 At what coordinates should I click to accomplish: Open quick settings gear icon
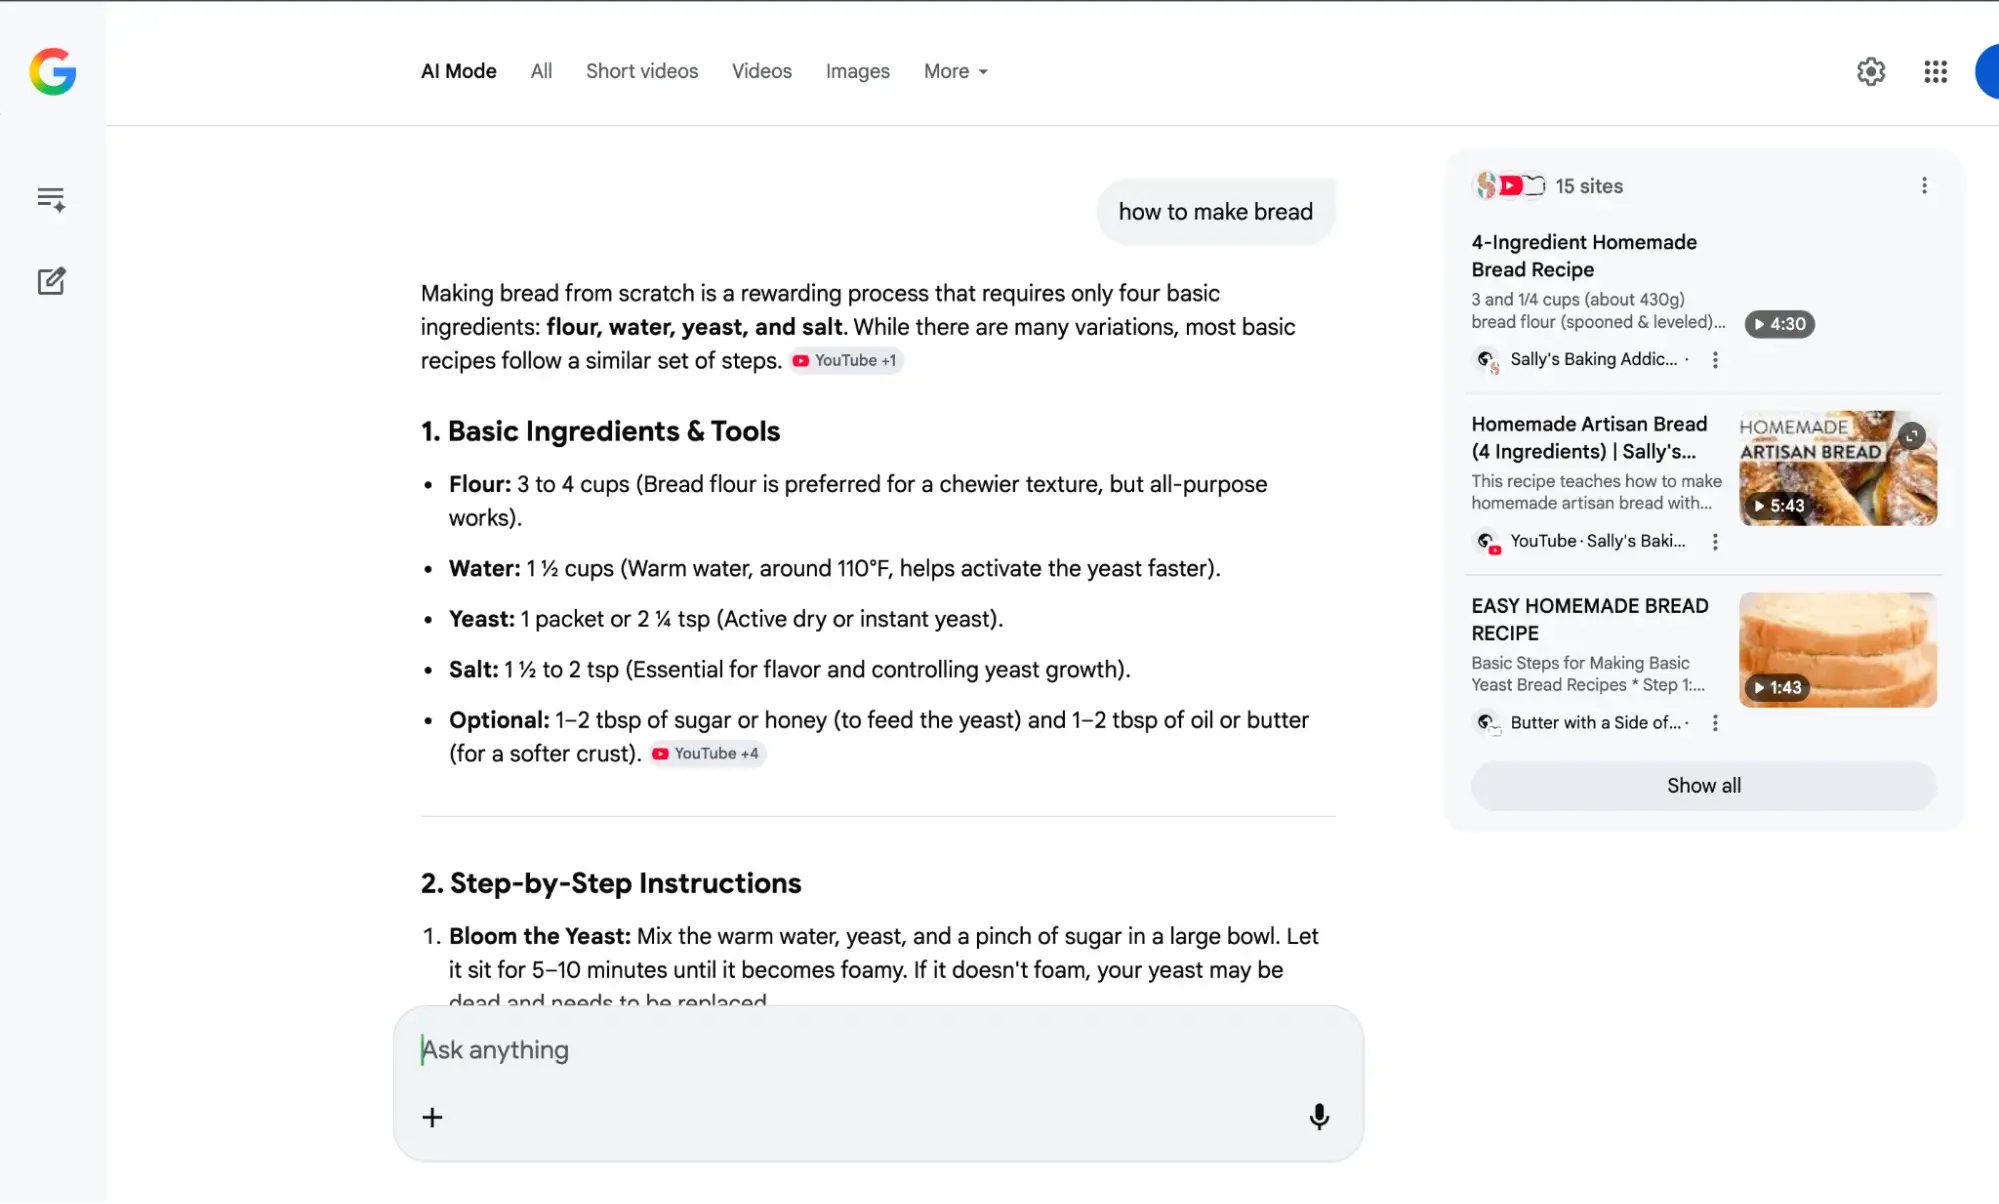1871,72
